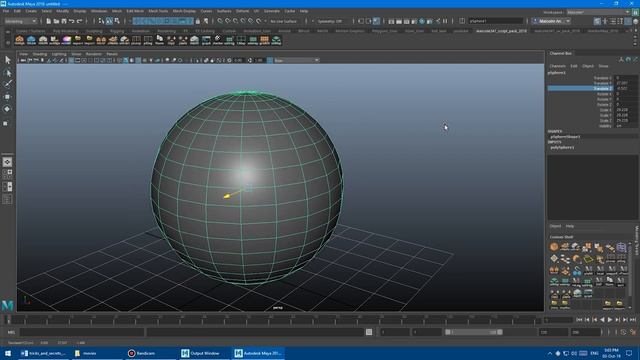Toggle select by object type mode

109,21
